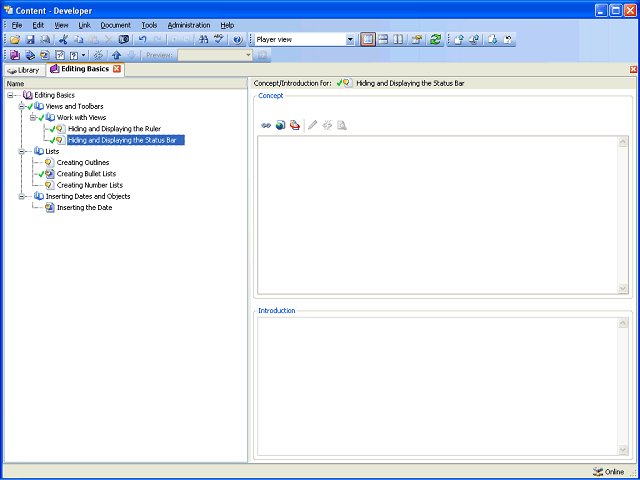This screenshot has height=480, width=640.
Task: Click the new topic icon on second toolbar
Action: point(45,55)
